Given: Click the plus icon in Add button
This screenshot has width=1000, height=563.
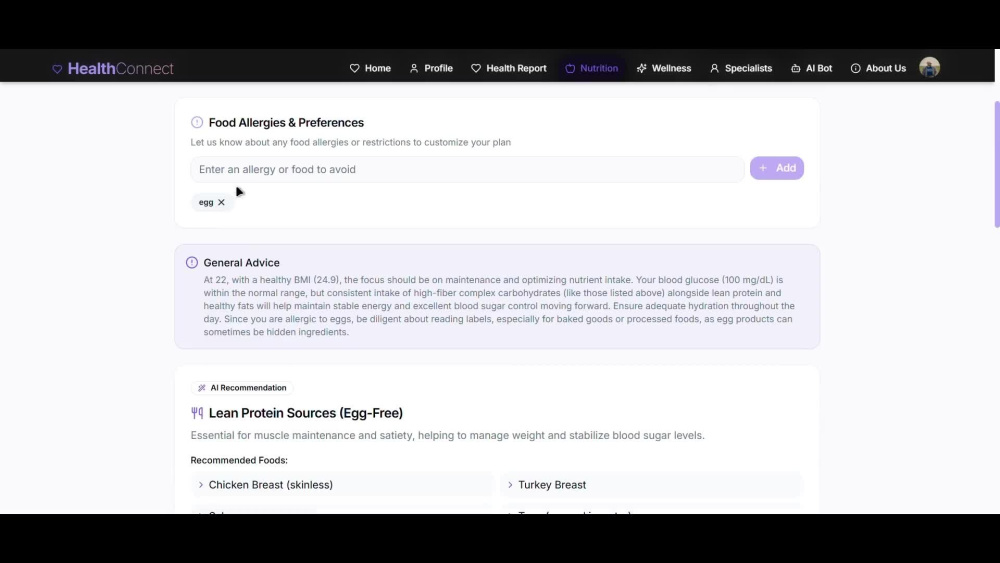Looking at the screenshot, I should coord(763,168).
